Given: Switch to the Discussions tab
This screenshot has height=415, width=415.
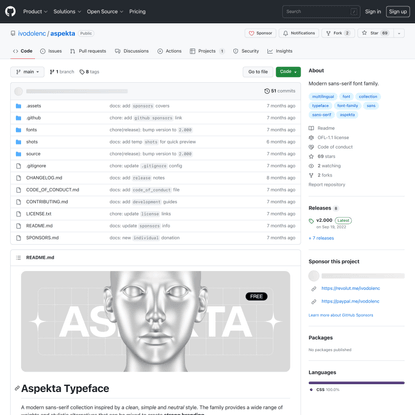Looking at the screenshot, I should pyautogui.click(x=132, y=51).
